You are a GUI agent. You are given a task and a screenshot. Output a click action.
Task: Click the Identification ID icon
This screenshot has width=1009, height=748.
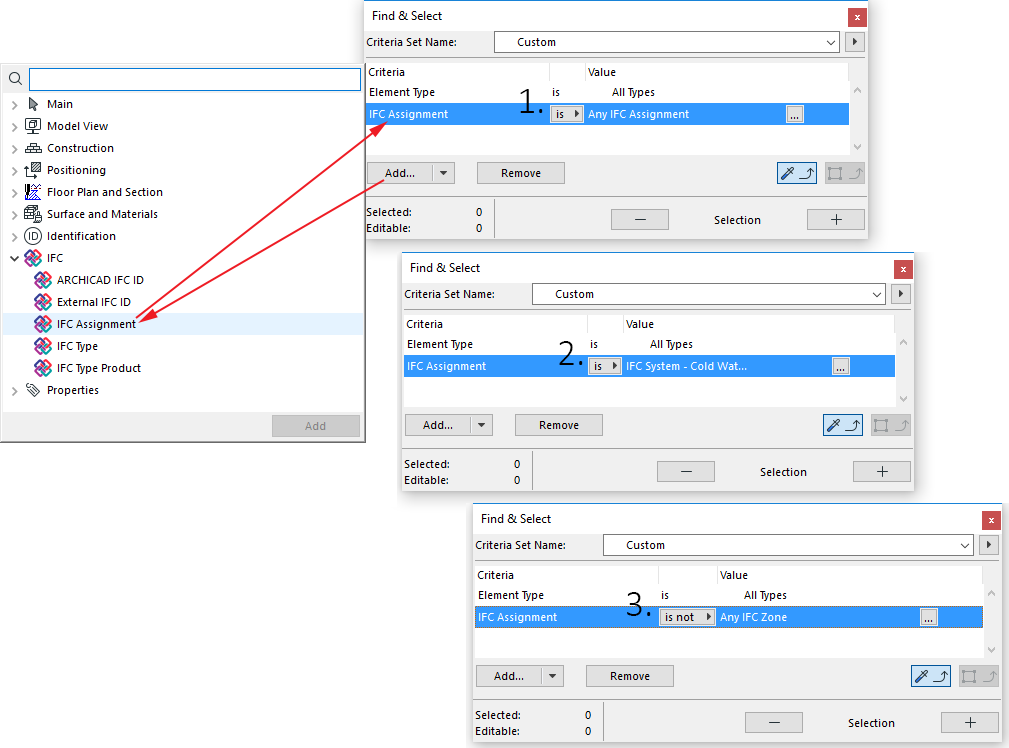[33, 236]
